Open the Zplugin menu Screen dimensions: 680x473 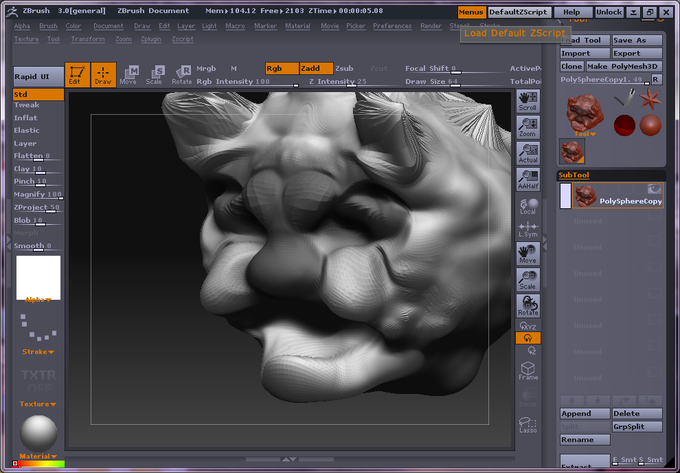(151, 39)
